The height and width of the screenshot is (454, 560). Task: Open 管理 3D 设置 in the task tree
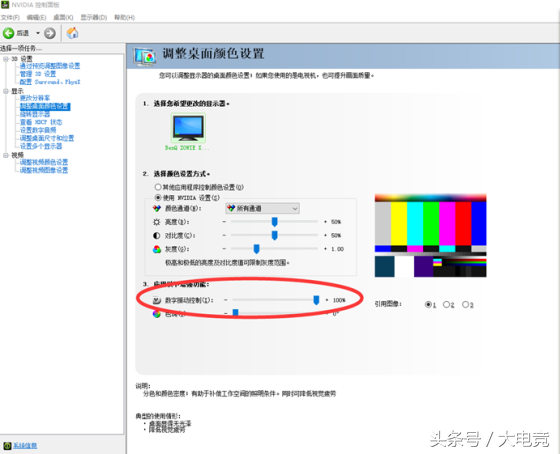click(38, 74)
